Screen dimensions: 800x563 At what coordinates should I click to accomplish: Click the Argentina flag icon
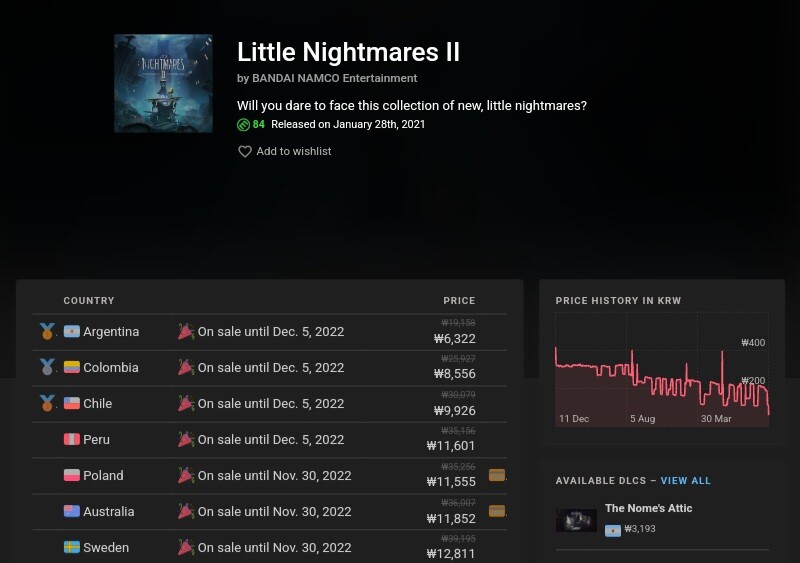(72, 332)
